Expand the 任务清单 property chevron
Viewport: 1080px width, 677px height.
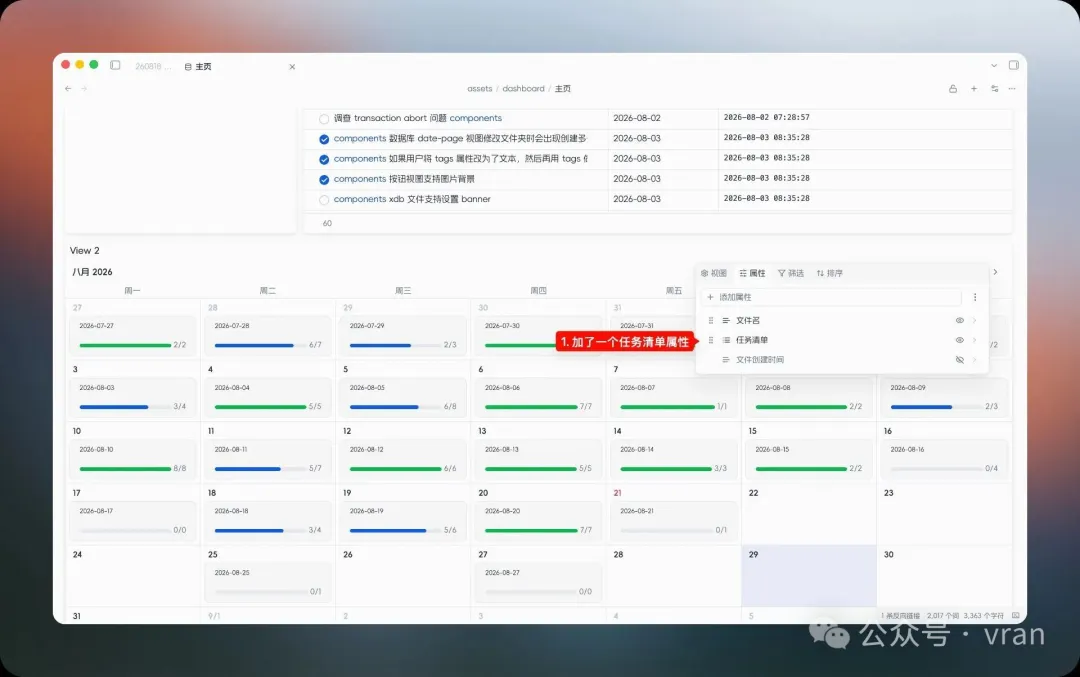pos(975,340)
